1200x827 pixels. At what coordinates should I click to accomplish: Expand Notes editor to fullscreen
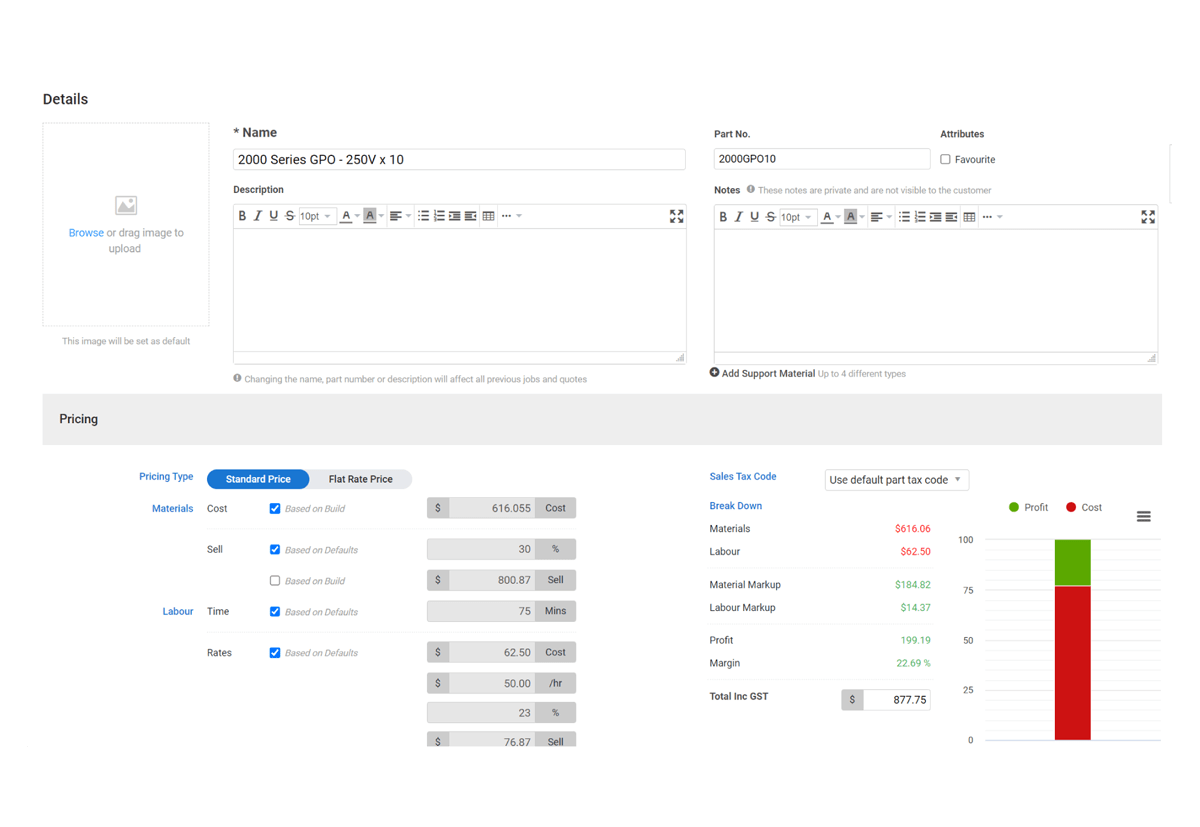click(x=1148, y=217)
